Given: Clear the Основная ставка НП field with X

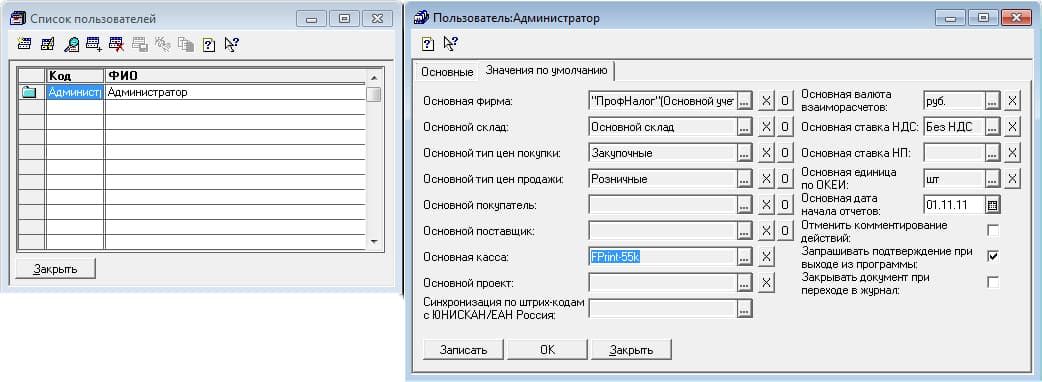Looking at the screenshot, I should pyautogui.click(x=1011, y=153).
